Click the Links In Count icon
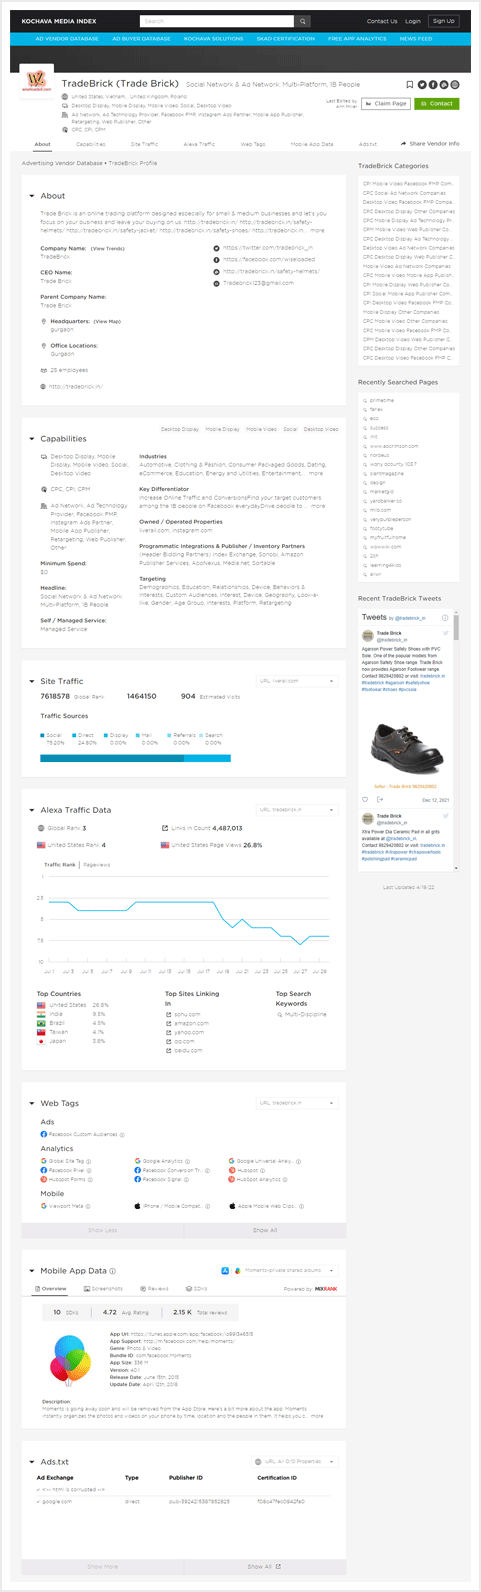 click(x=165, y=828)
